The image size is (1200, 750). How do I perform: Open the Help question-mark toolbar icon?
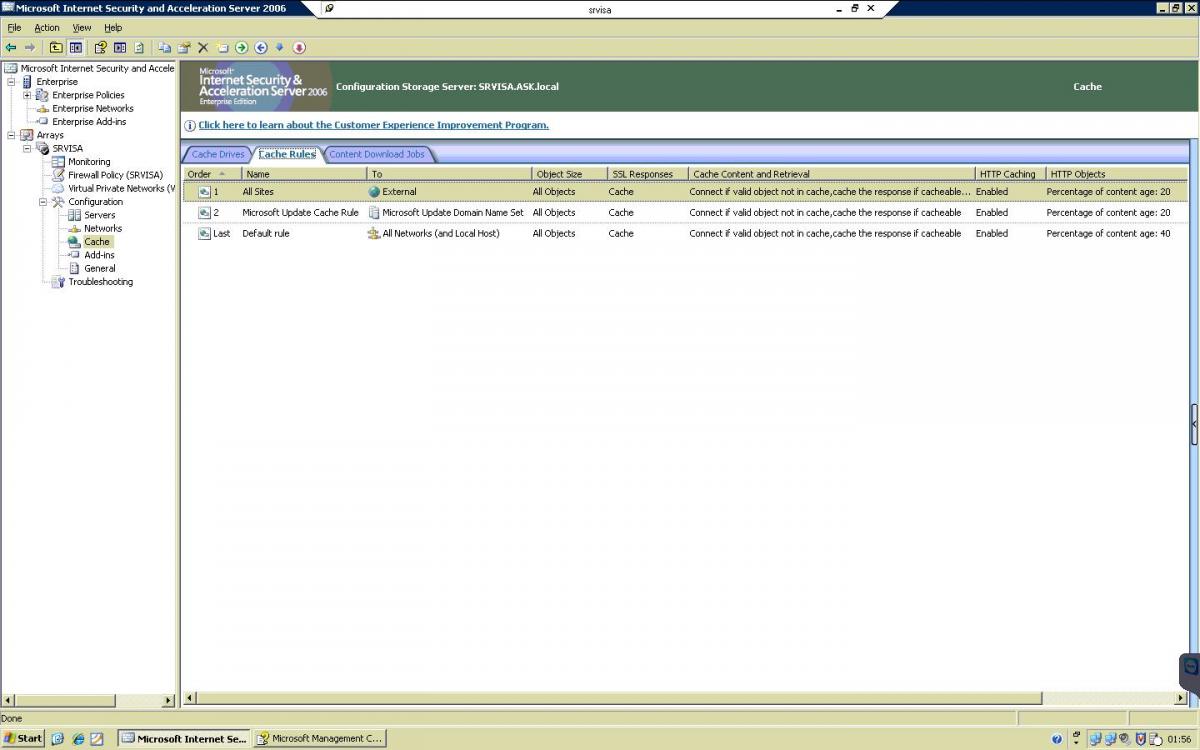[100, 47]
